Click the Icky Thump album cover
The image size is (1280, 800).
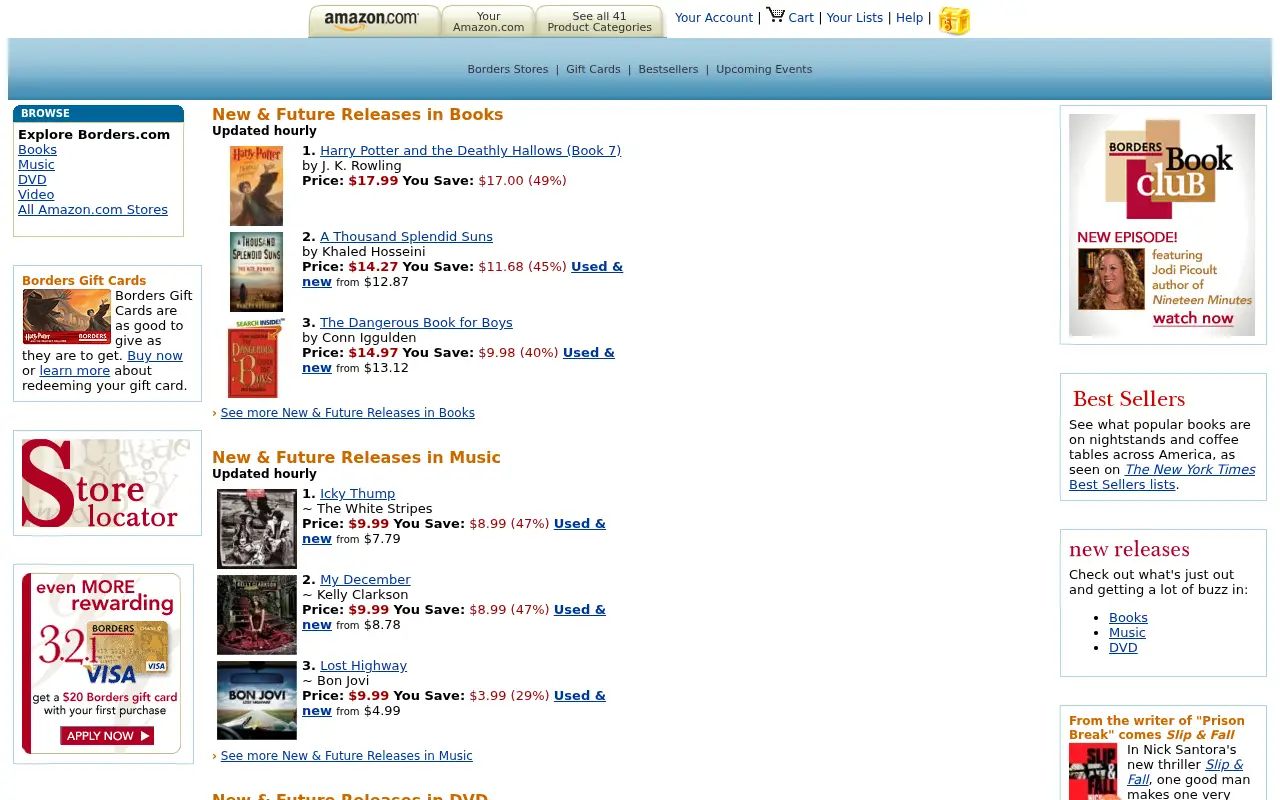[257, 529]
